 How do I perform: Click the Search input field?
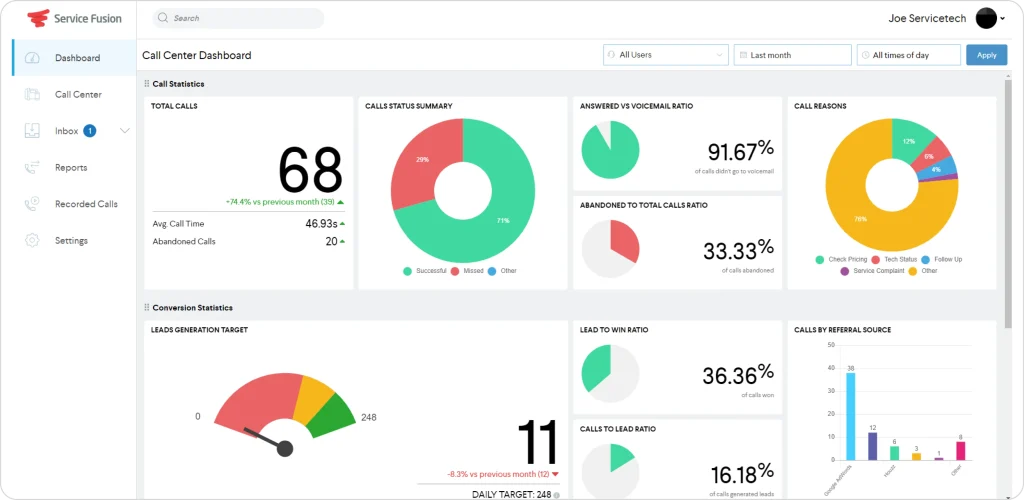pos(238,18)
